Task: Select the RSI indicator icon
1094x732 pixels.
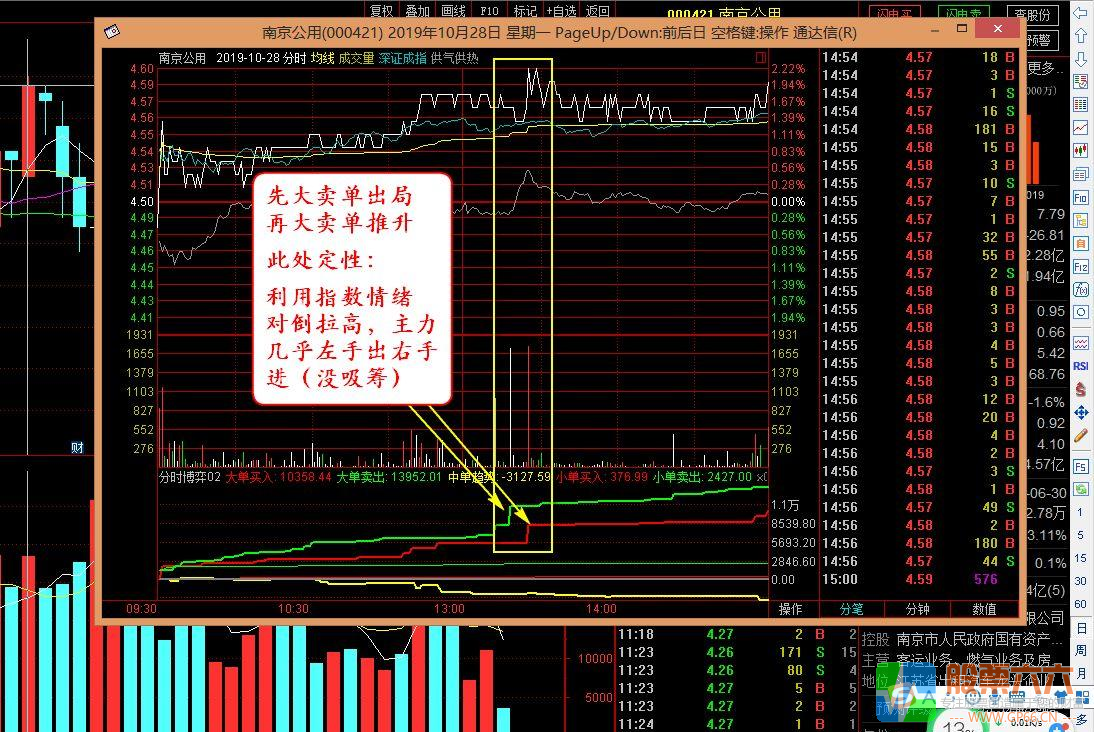Action: (x=1081, y=366)
